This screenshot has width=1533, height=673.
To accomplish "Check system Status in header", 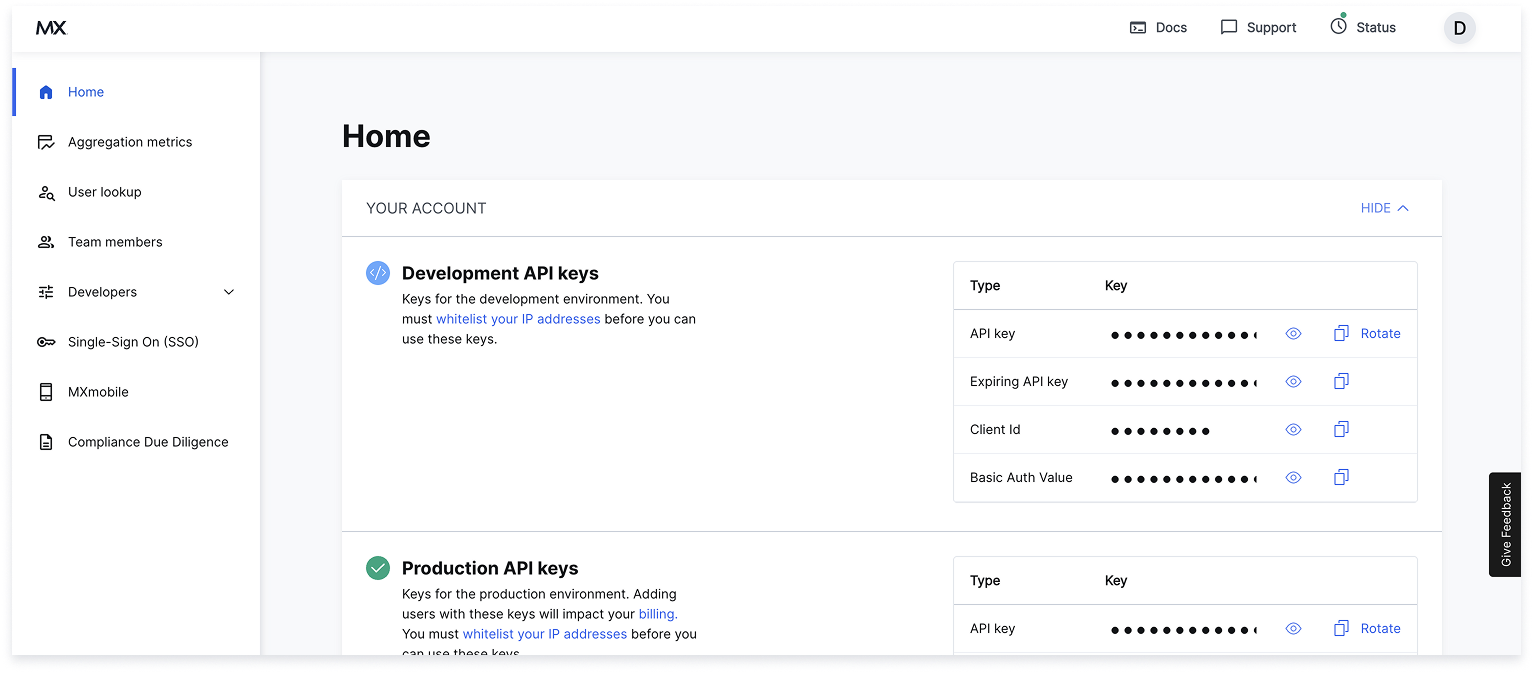I will click(x=1362, y=27).
